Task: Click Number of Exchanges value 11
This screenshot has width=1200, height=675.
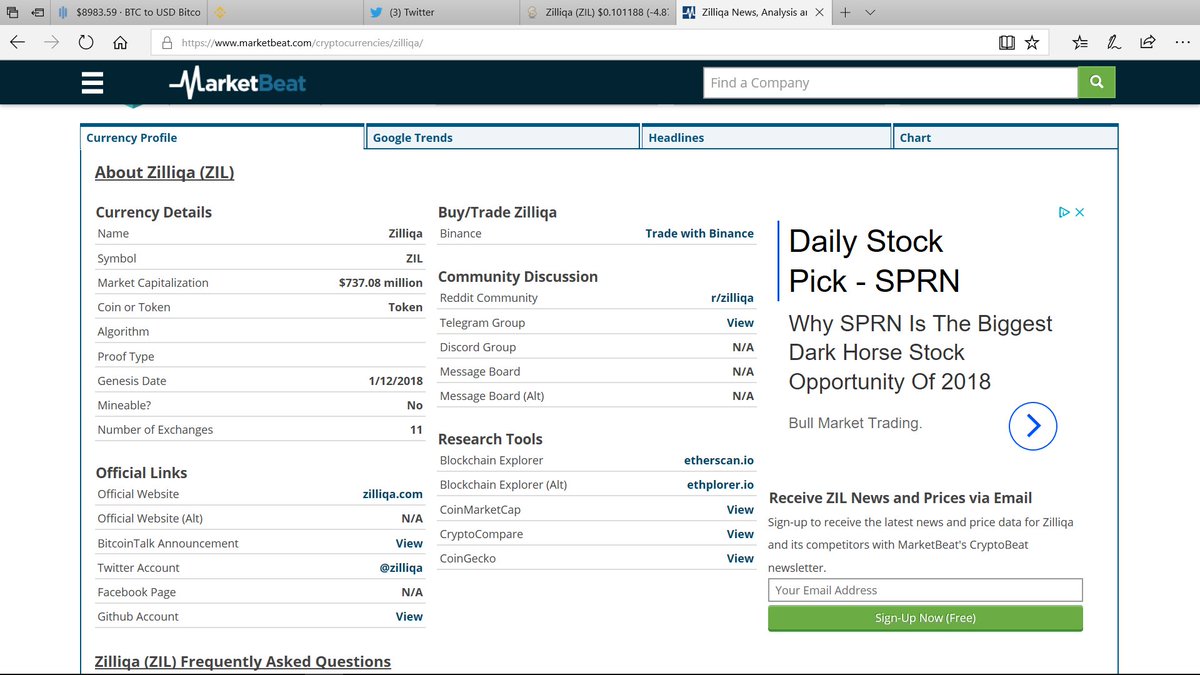Action: pyautogui.click(x=416, y=429)
